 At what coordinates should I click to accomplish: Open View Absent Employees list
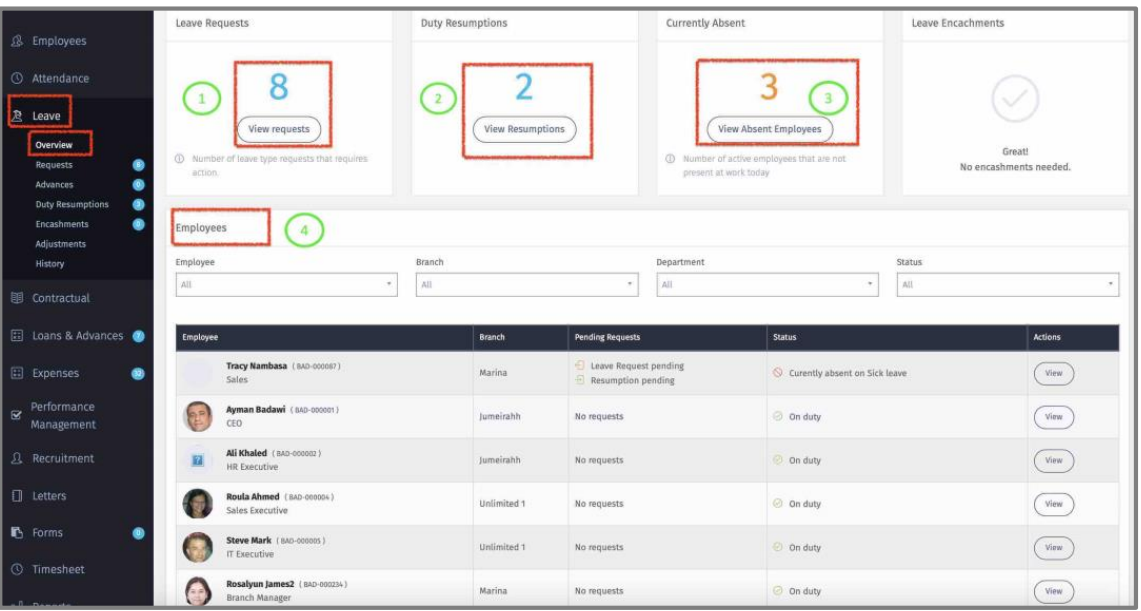tap(769, 129)
